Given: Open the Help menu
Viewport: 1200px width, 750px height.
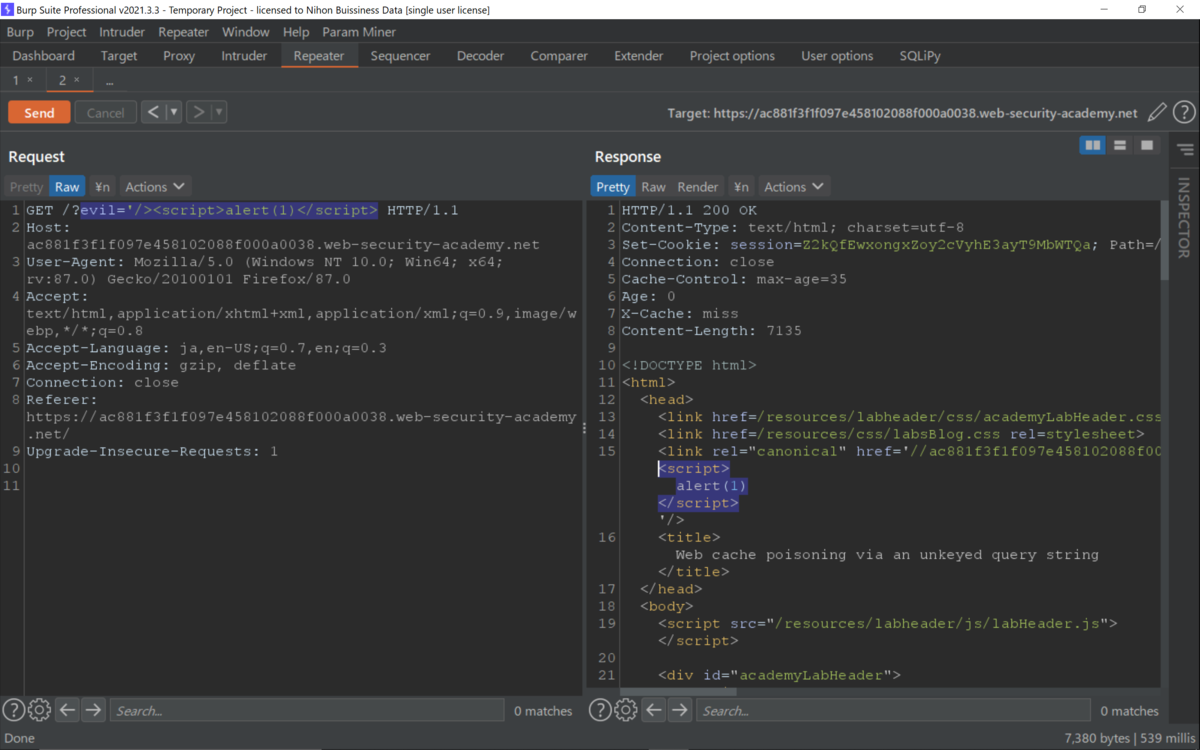Looking at the screenshot, I should (x=296, y=32).
